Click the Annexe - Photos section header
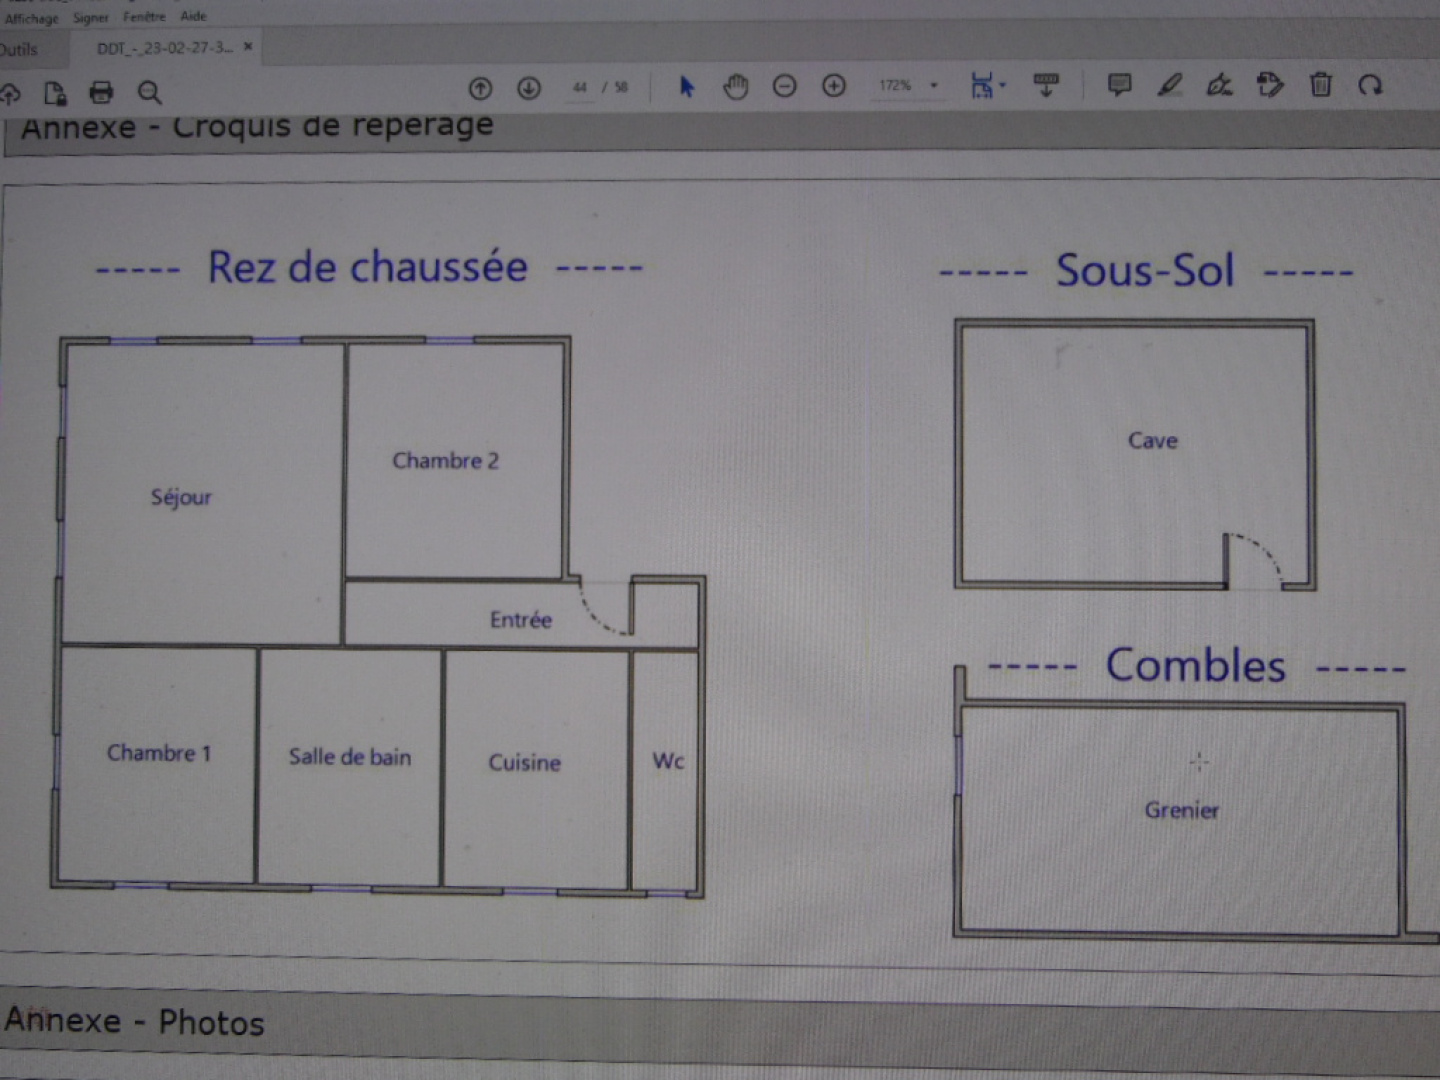1440x1080 pixels. click(135, 1021)
